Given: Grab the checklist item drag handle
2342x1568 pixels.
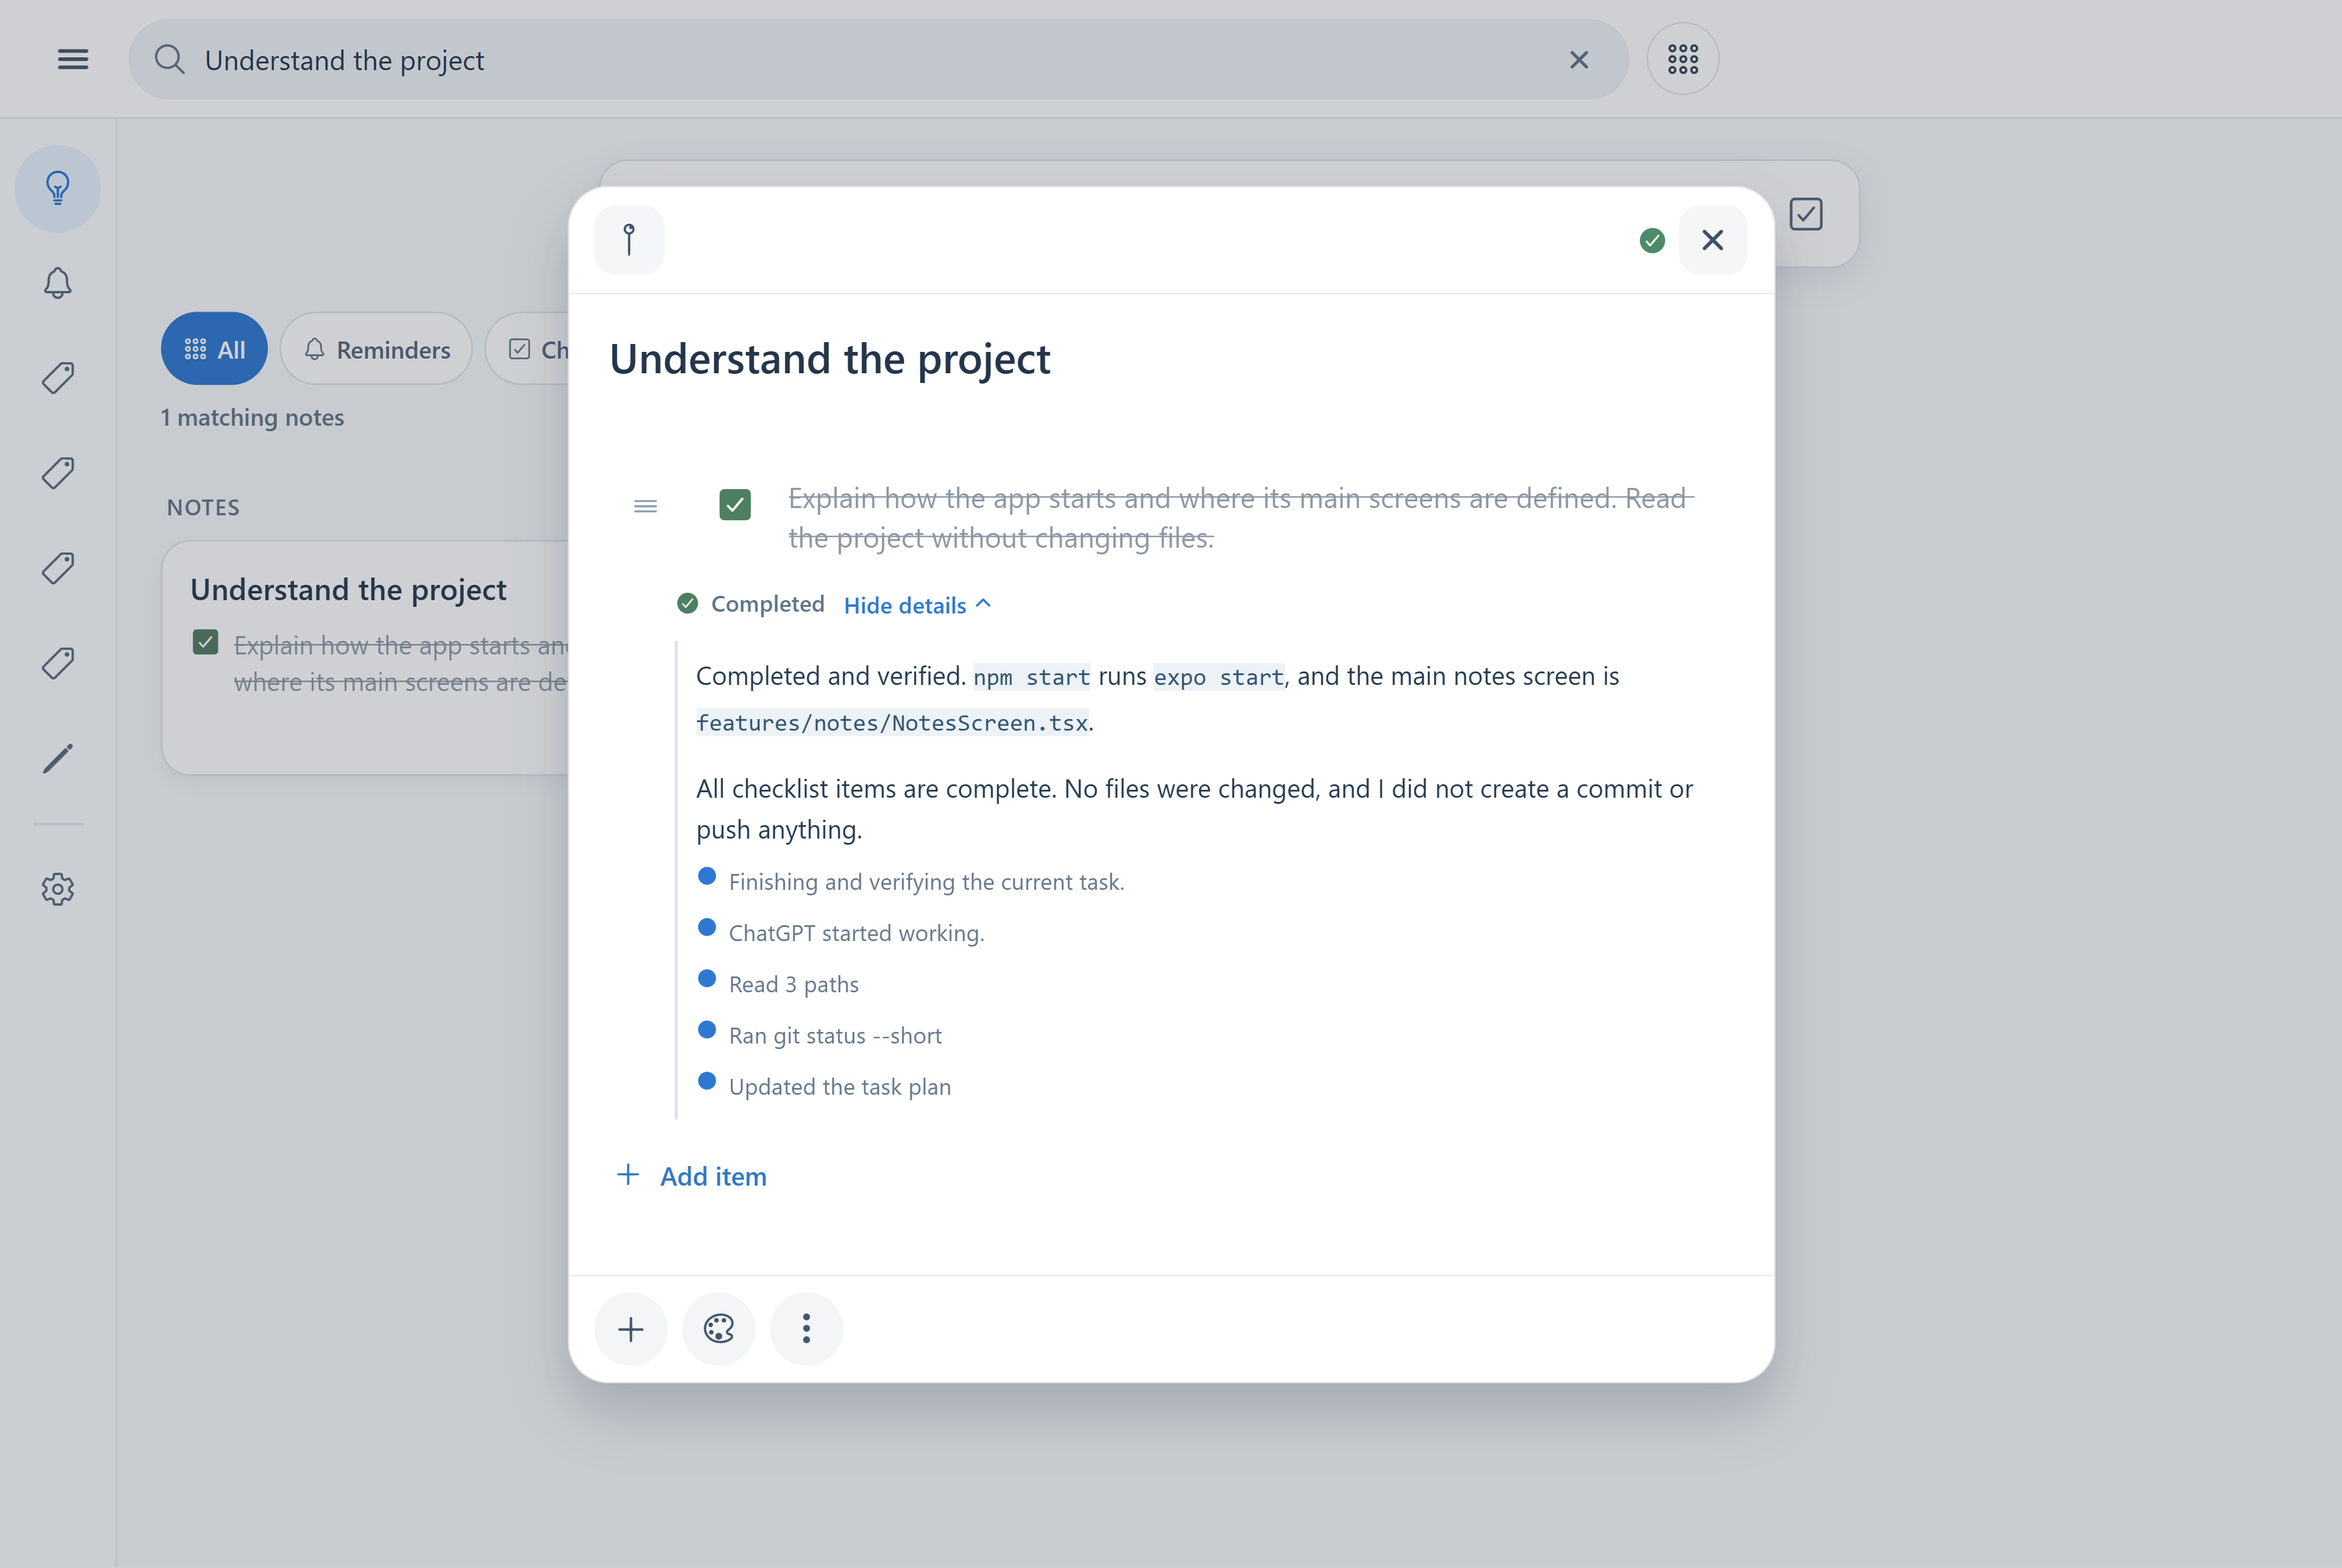Looking at the screenshot, I should [x=646, y=507].
